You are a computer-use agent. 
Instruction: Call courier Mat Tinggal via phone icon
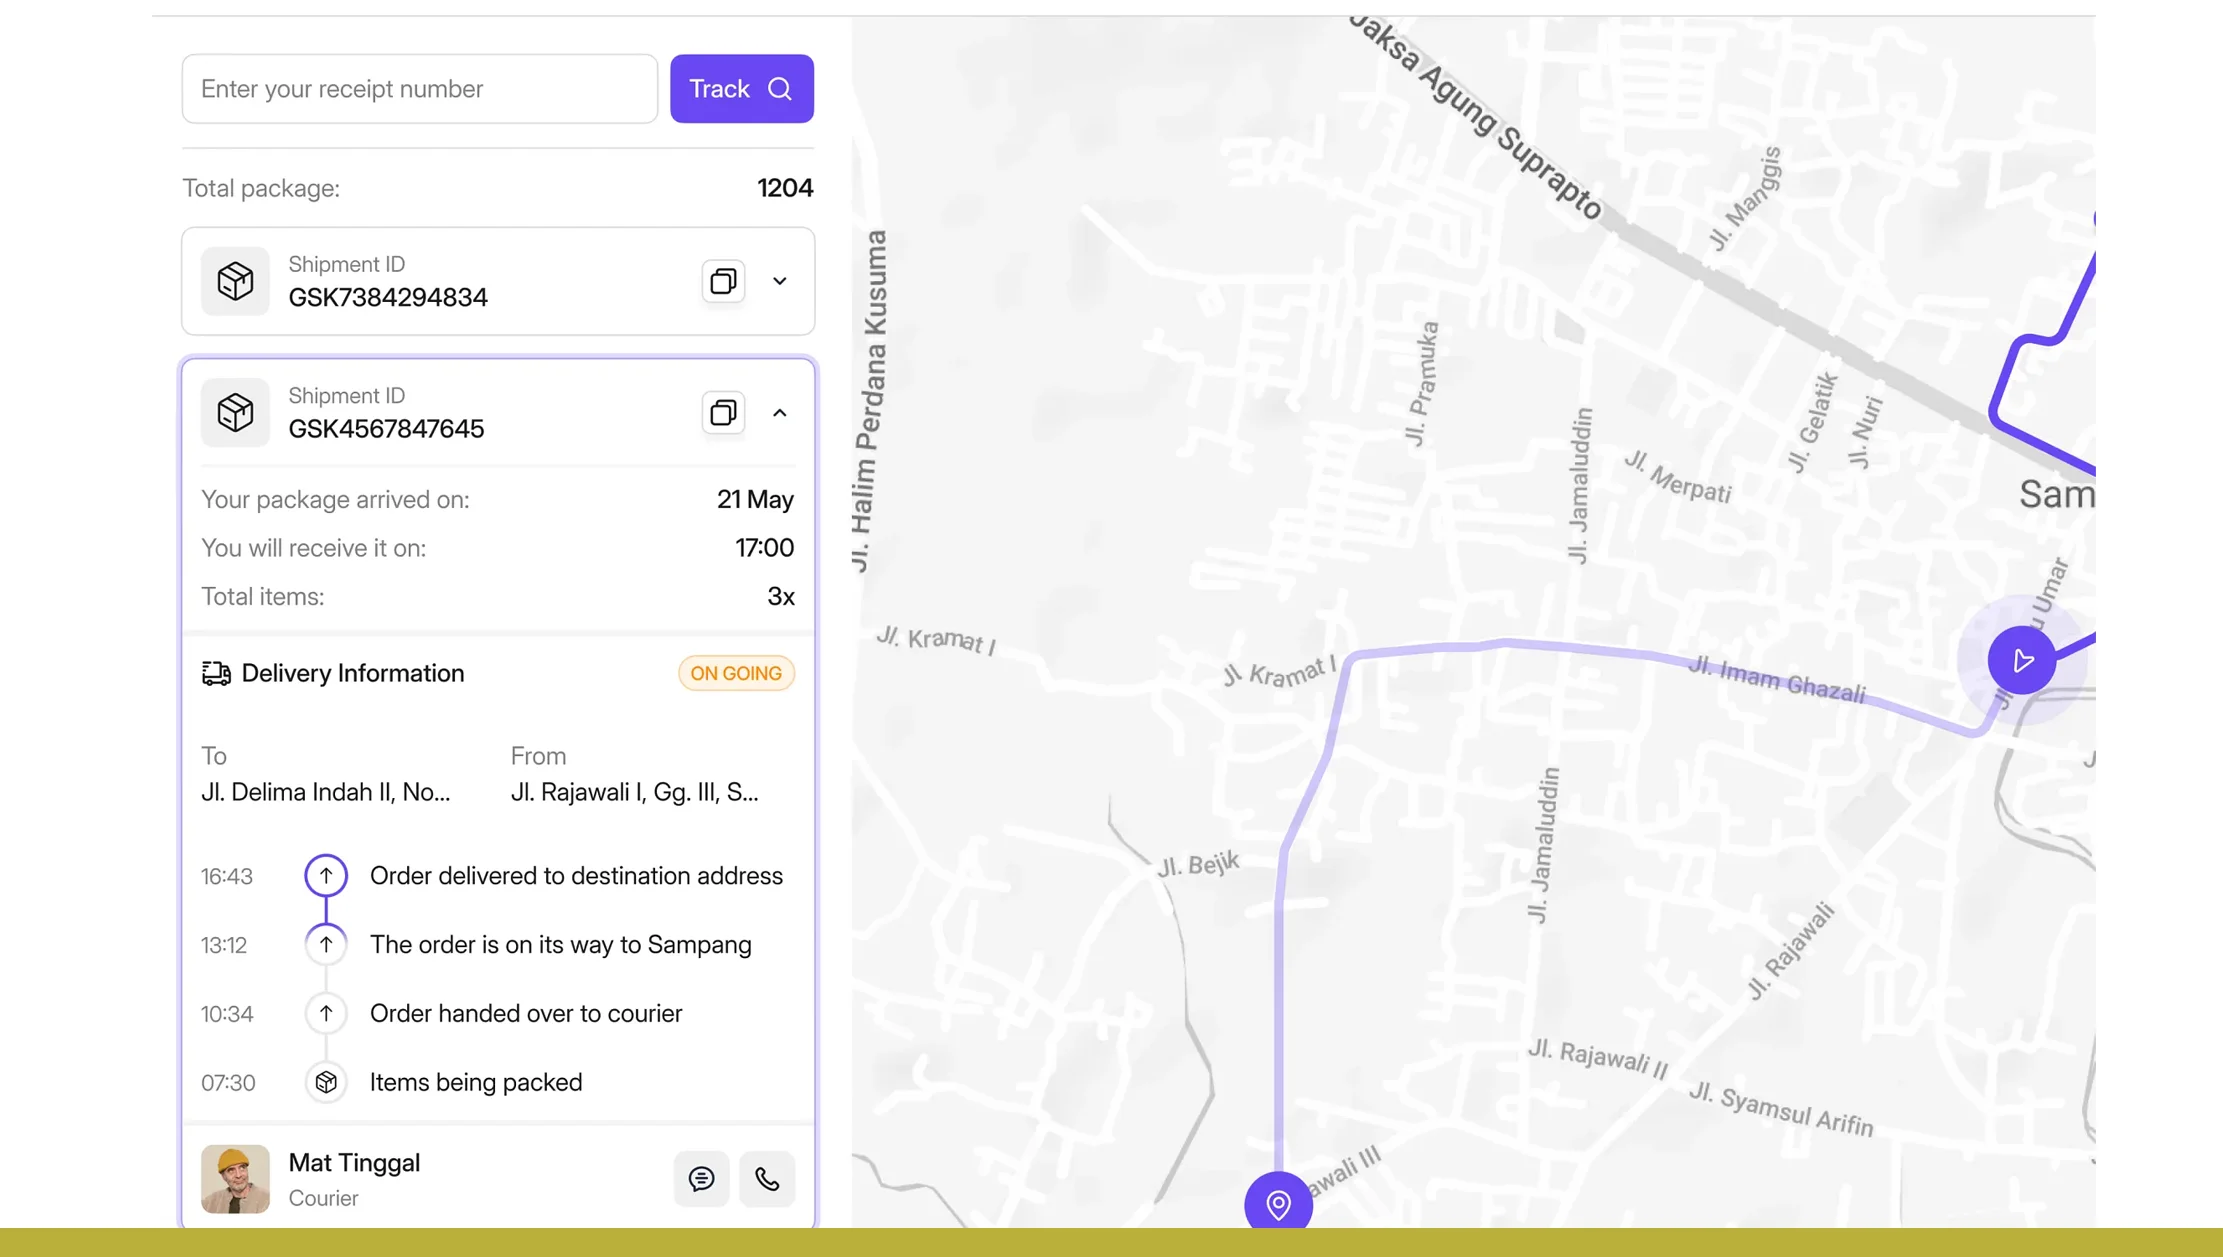[767, 1179]
